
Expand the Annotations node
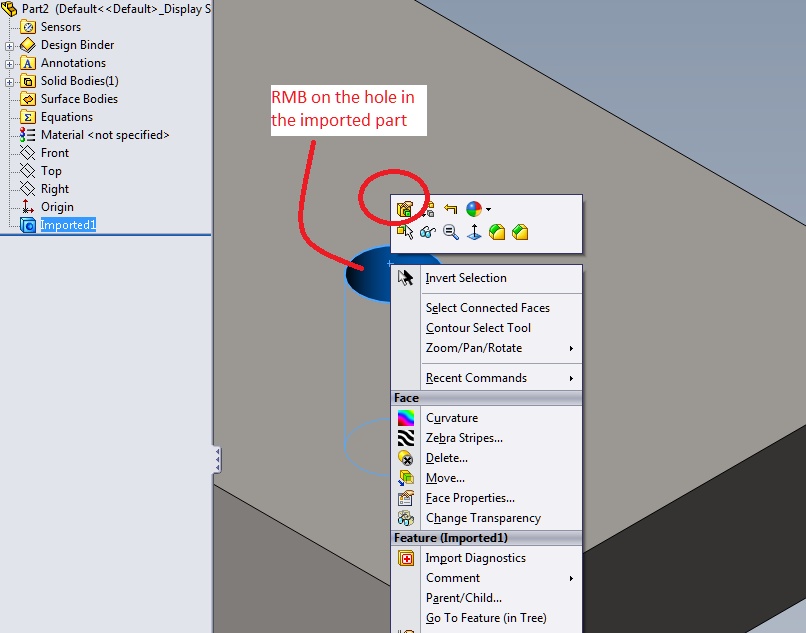(x=9, y=64)
